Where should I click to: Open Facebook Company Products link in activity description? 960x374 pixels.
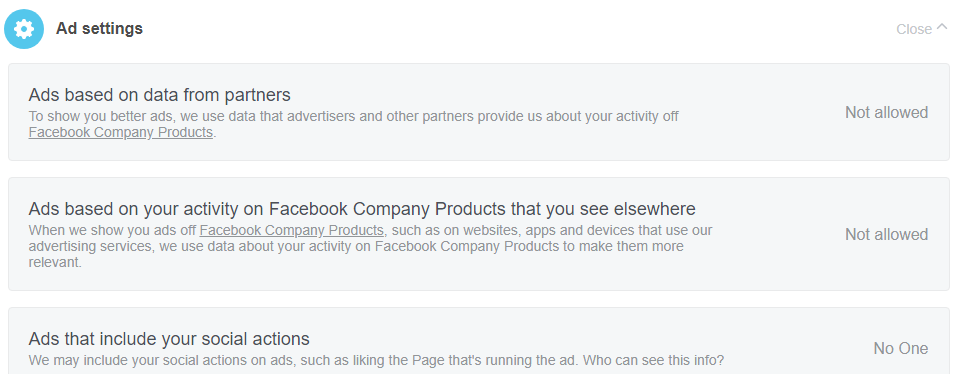[291, 231]
